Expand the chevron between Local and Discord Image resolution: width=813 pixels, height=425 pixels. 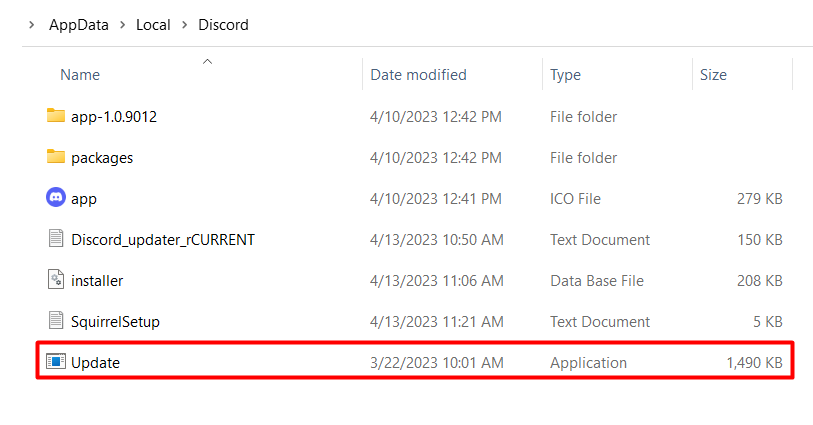(x=185, y=24)
